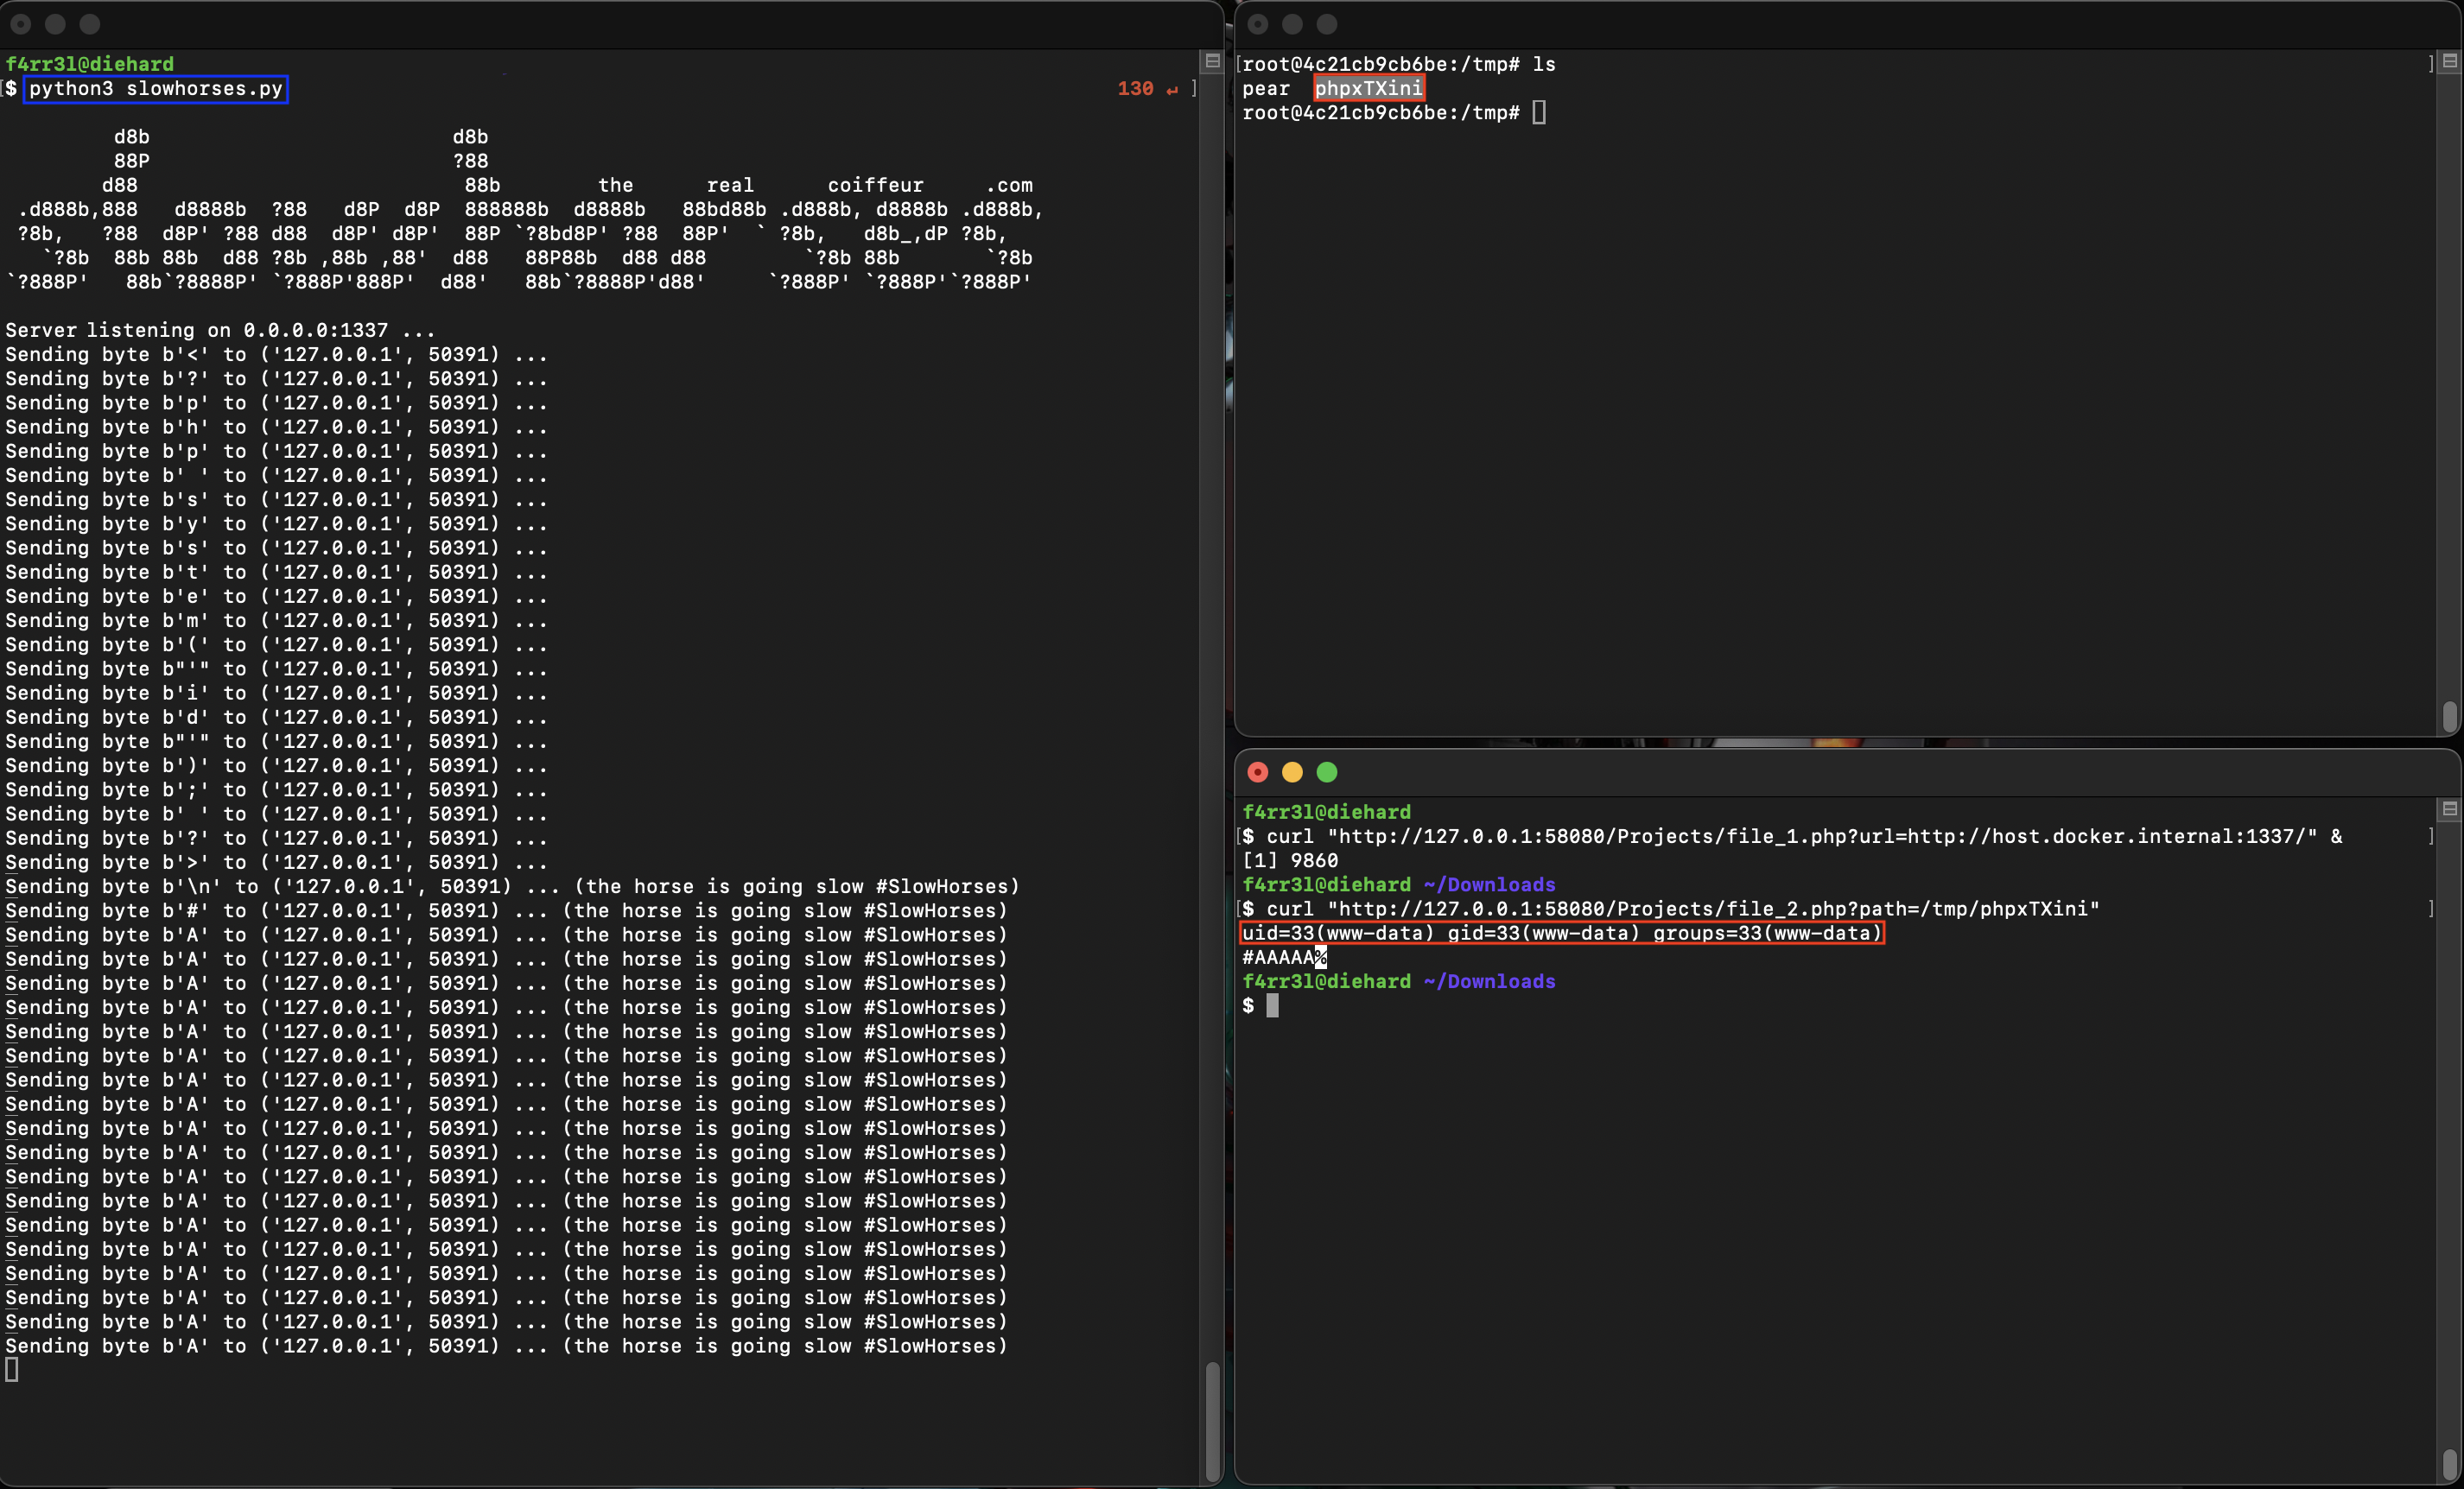This screenshot has width=2464, height=1489.
Task: Click split pane icon in bottom-right terminal
Action: tap(2449, 808)
